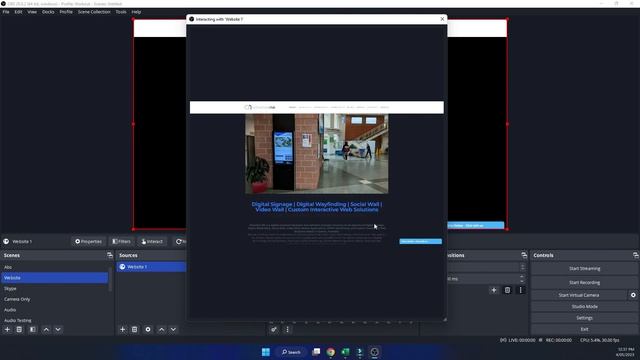Open scene filters icon in Scenes toolbar
The width and height of the screenshot is (640, 360).
point(33,329)
